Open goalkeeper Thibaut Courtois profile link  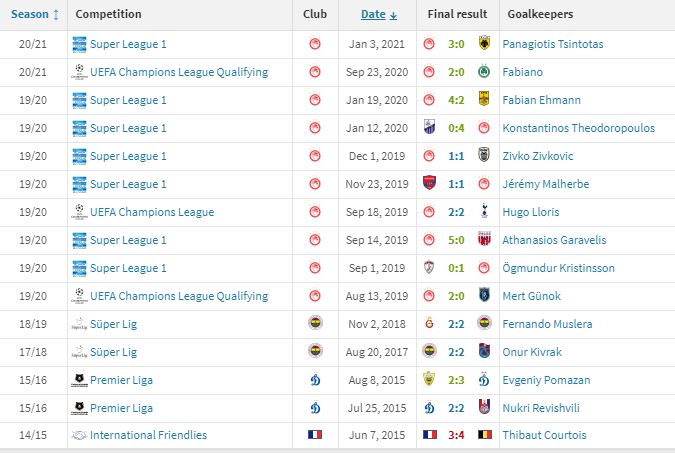tap(544, 435)
